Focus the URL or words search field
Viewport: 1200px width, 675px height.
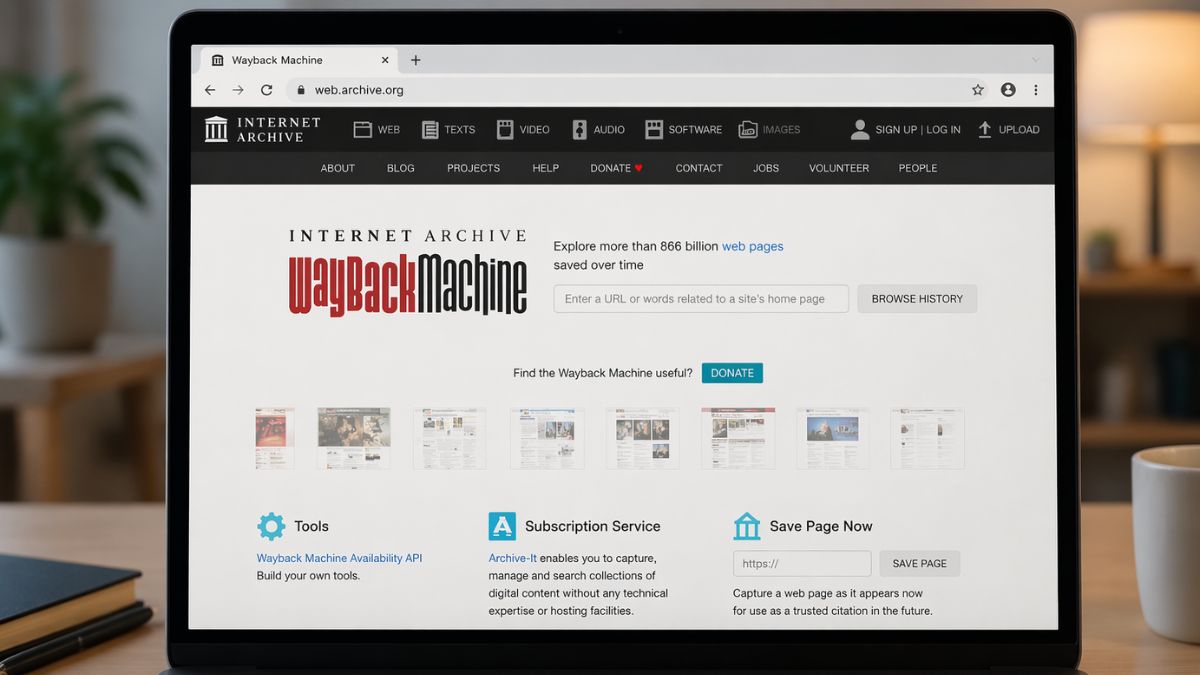click(x=701, y=299)
